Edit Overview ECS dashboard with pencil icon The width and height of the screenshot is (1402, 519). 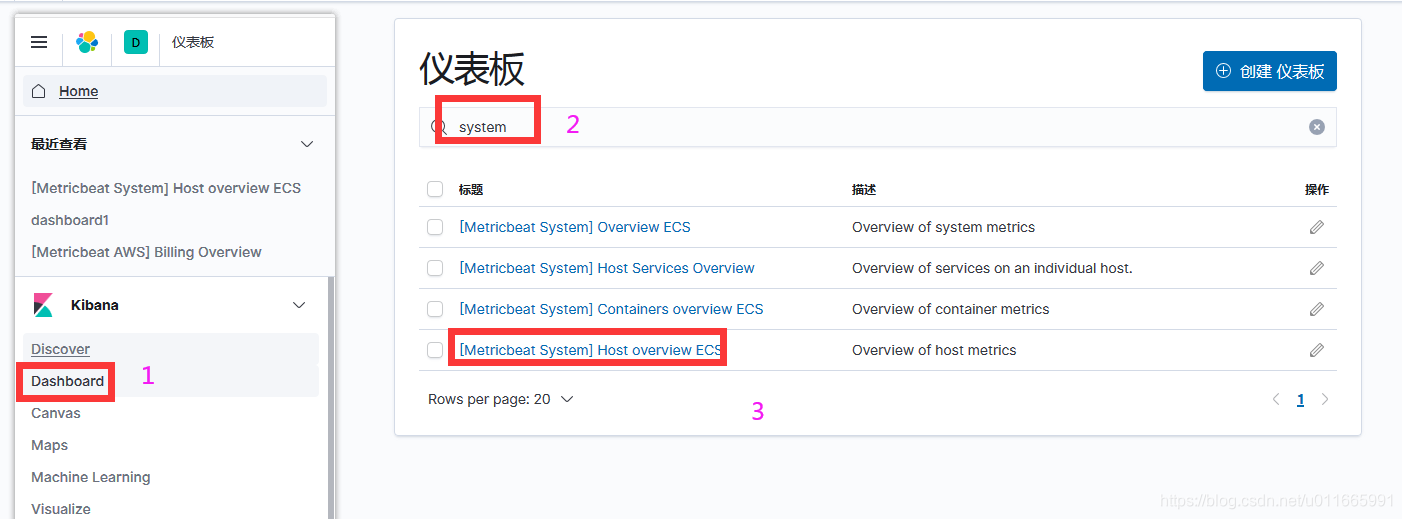coord(1316,227)
